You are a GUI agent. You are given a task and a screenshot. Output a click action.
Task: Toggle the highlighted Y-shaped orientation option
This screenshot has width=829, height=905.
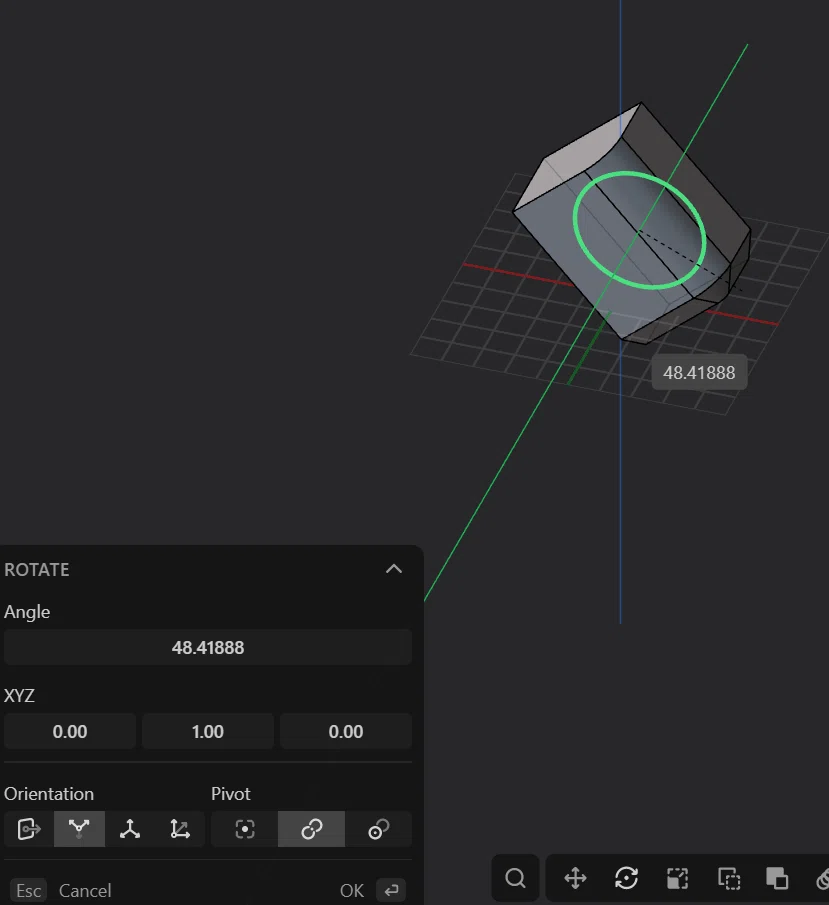[x=79, y=829]
